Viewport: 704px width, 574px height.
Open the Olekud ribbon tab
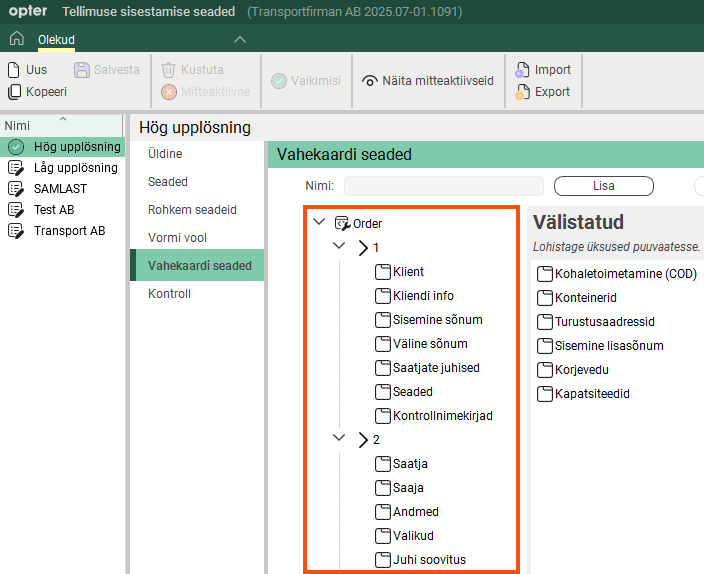pyautogui.click(x=56, y=40)
